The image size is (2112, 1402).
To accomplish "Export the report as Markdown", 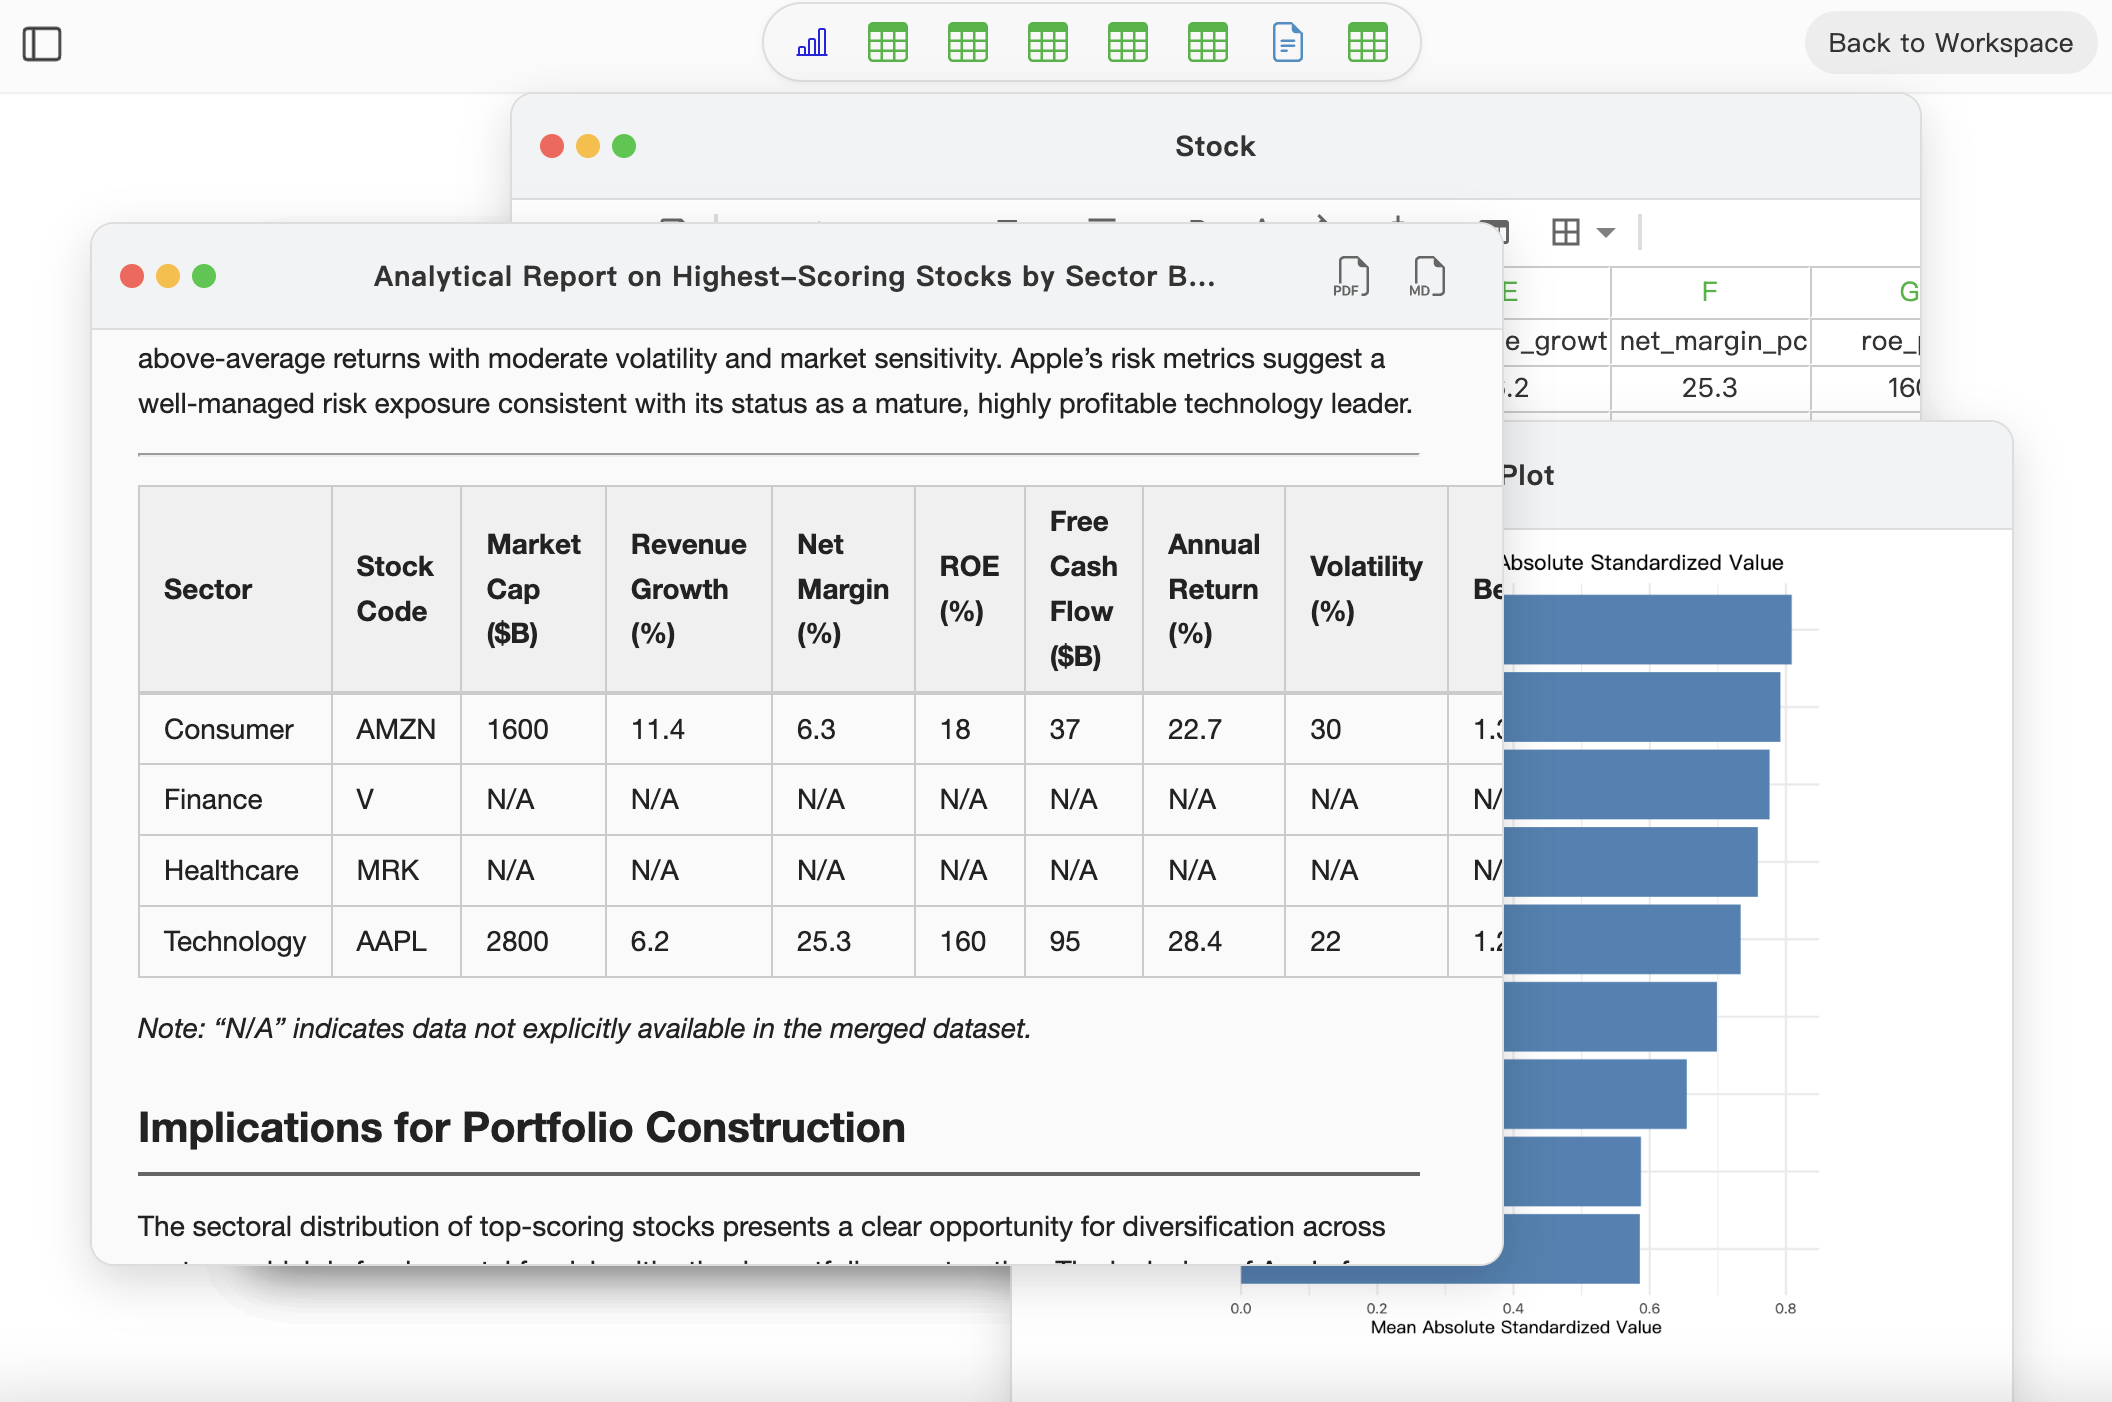I will pos(1427,276).
